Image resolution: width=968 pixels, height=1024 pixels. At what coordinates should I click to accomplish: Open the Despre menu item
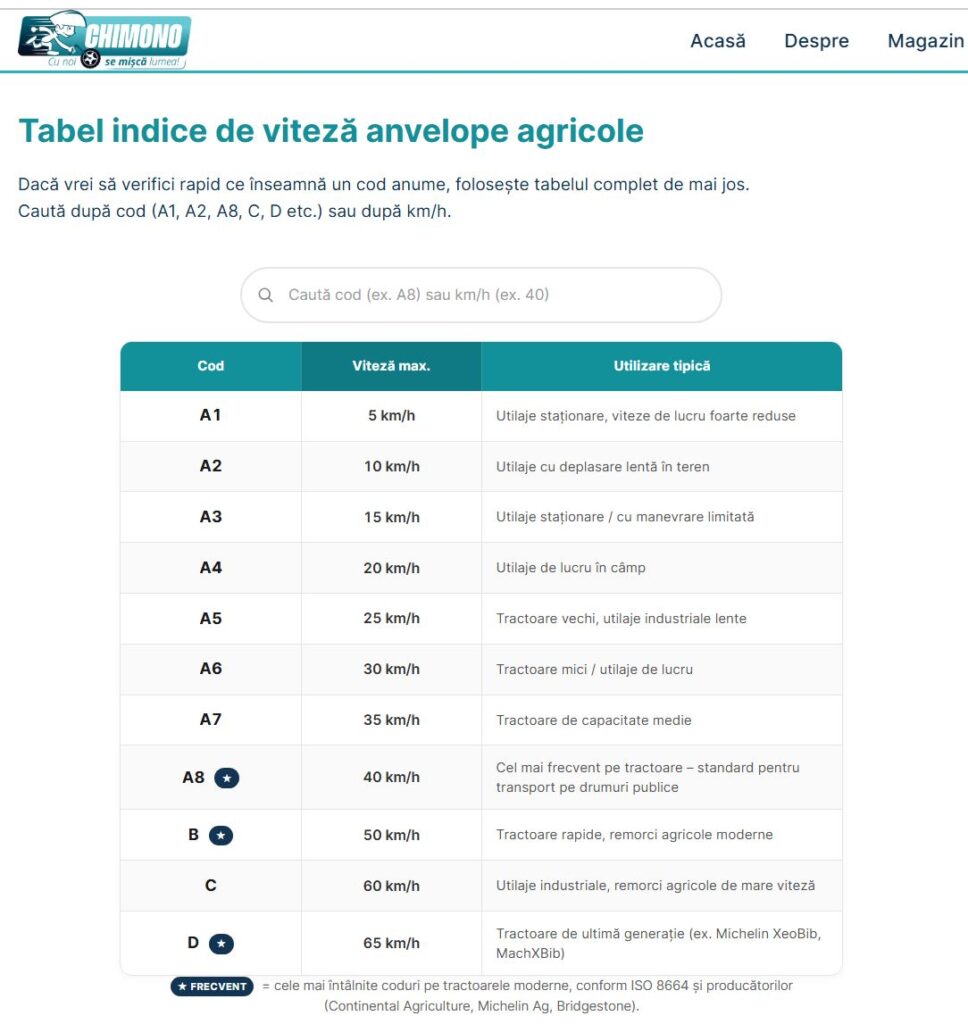tap(816, 40)
